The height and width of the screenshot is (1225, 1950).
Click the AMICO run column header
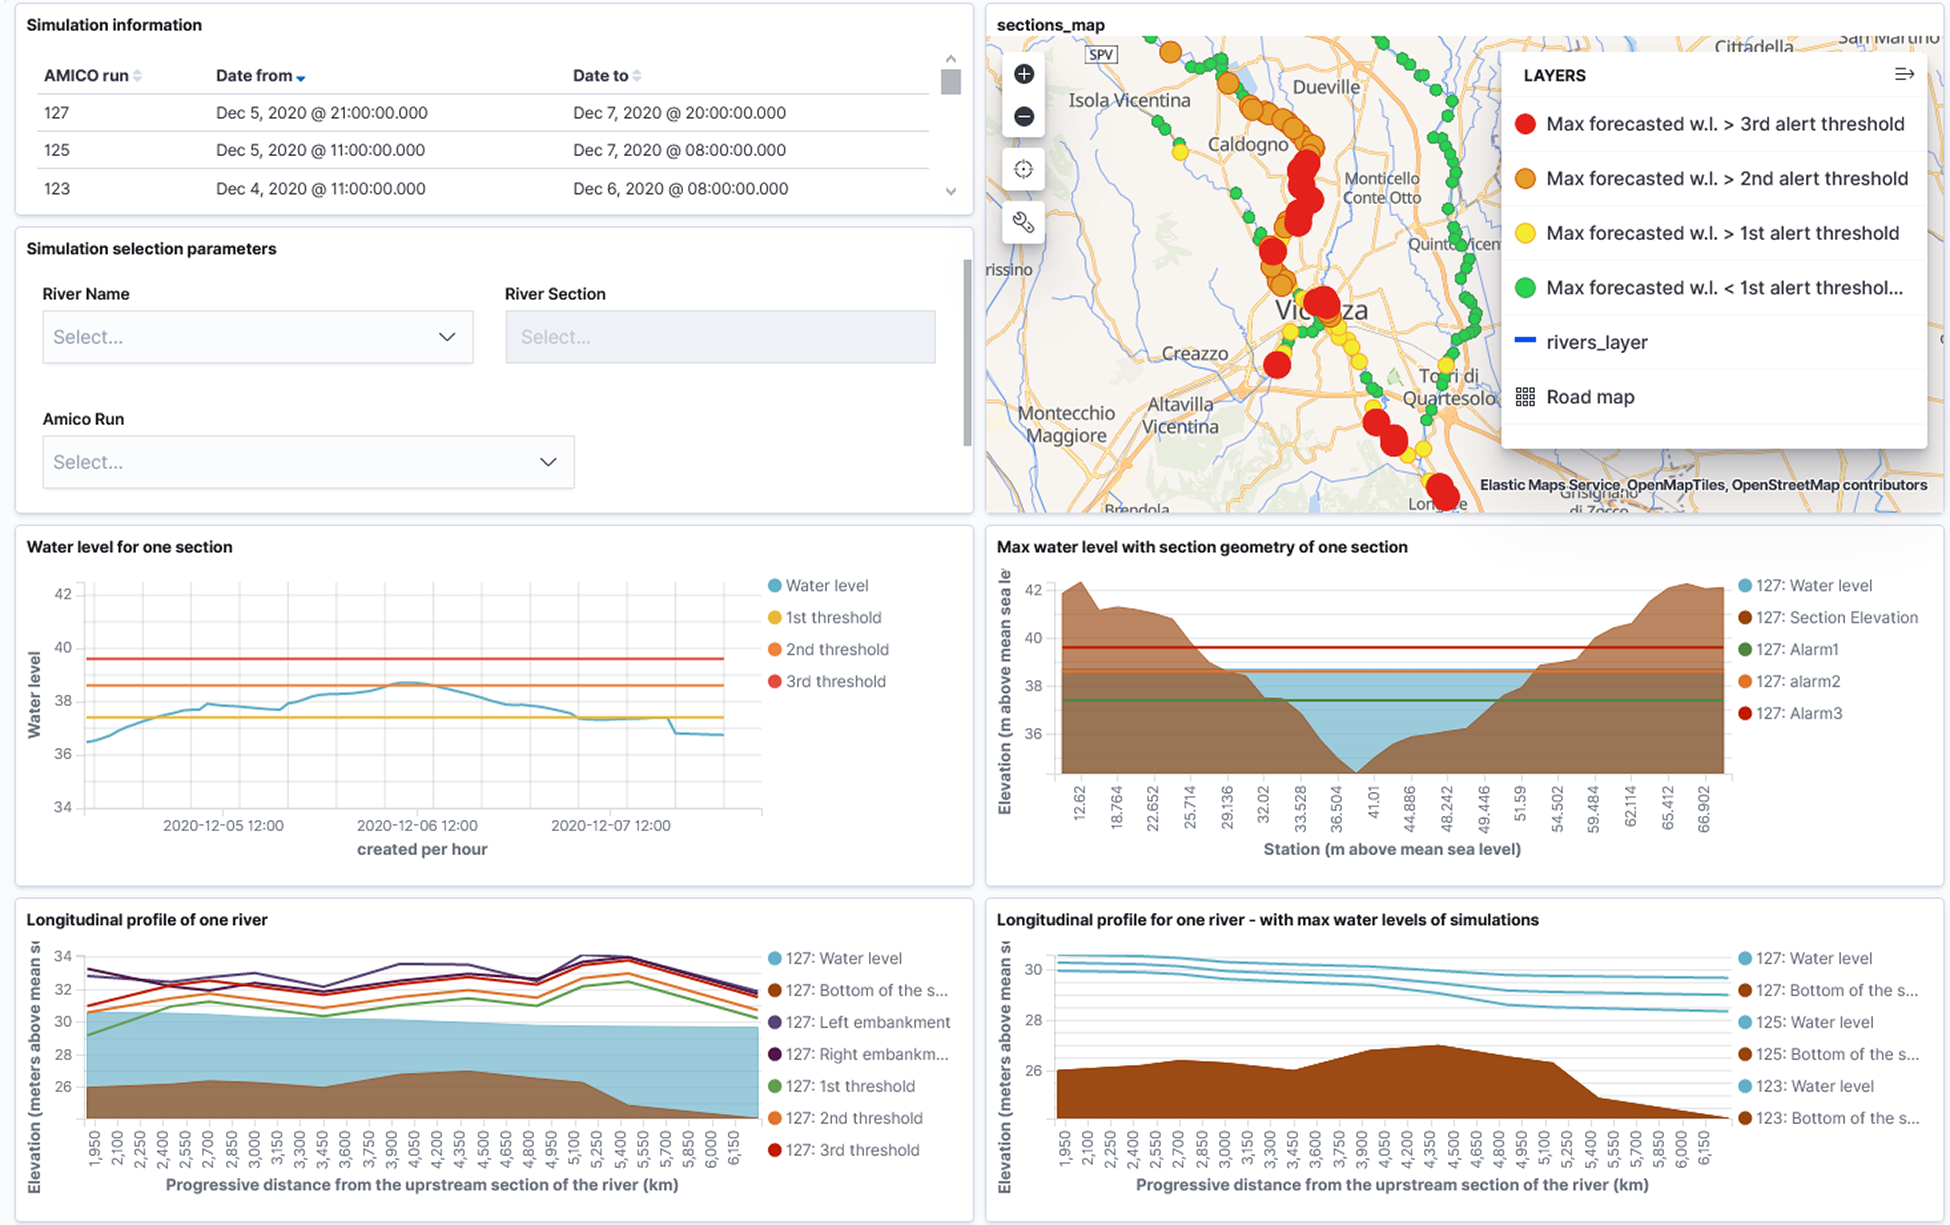(86, 76)
